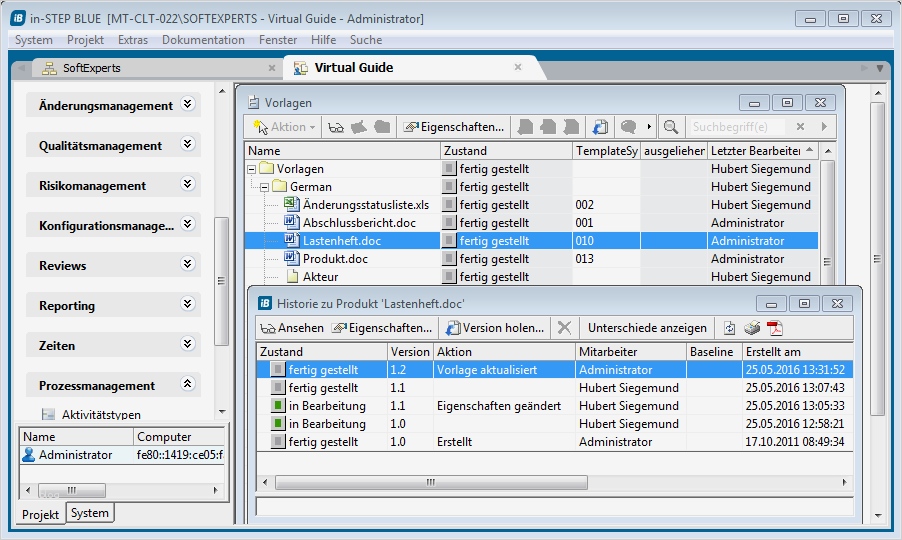The width and height of the screenshot is (902, 540).
Task: Click the Ansehen button in Historie toolbar
Action: (292, 328)
